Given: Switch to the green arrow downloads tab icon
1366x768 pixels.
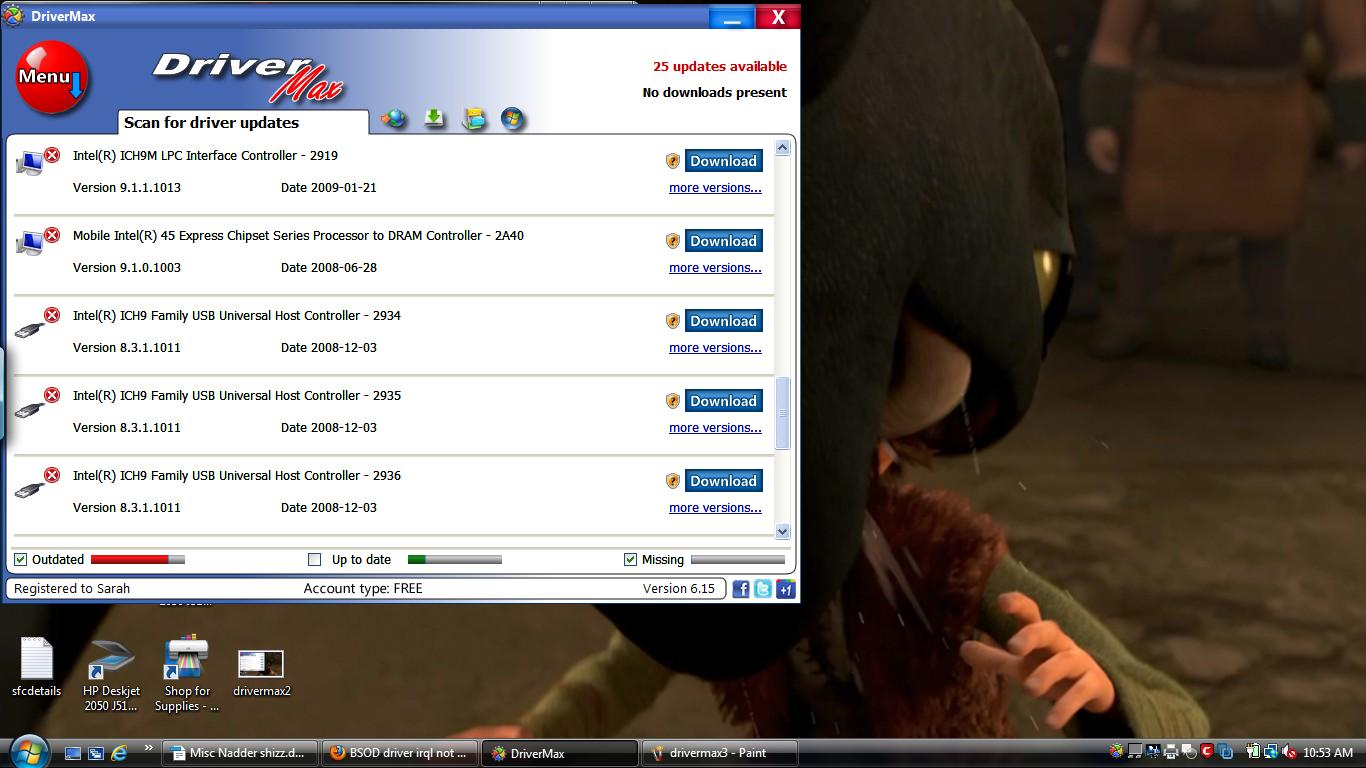Looking at the screenshot, I should [433, 118].
